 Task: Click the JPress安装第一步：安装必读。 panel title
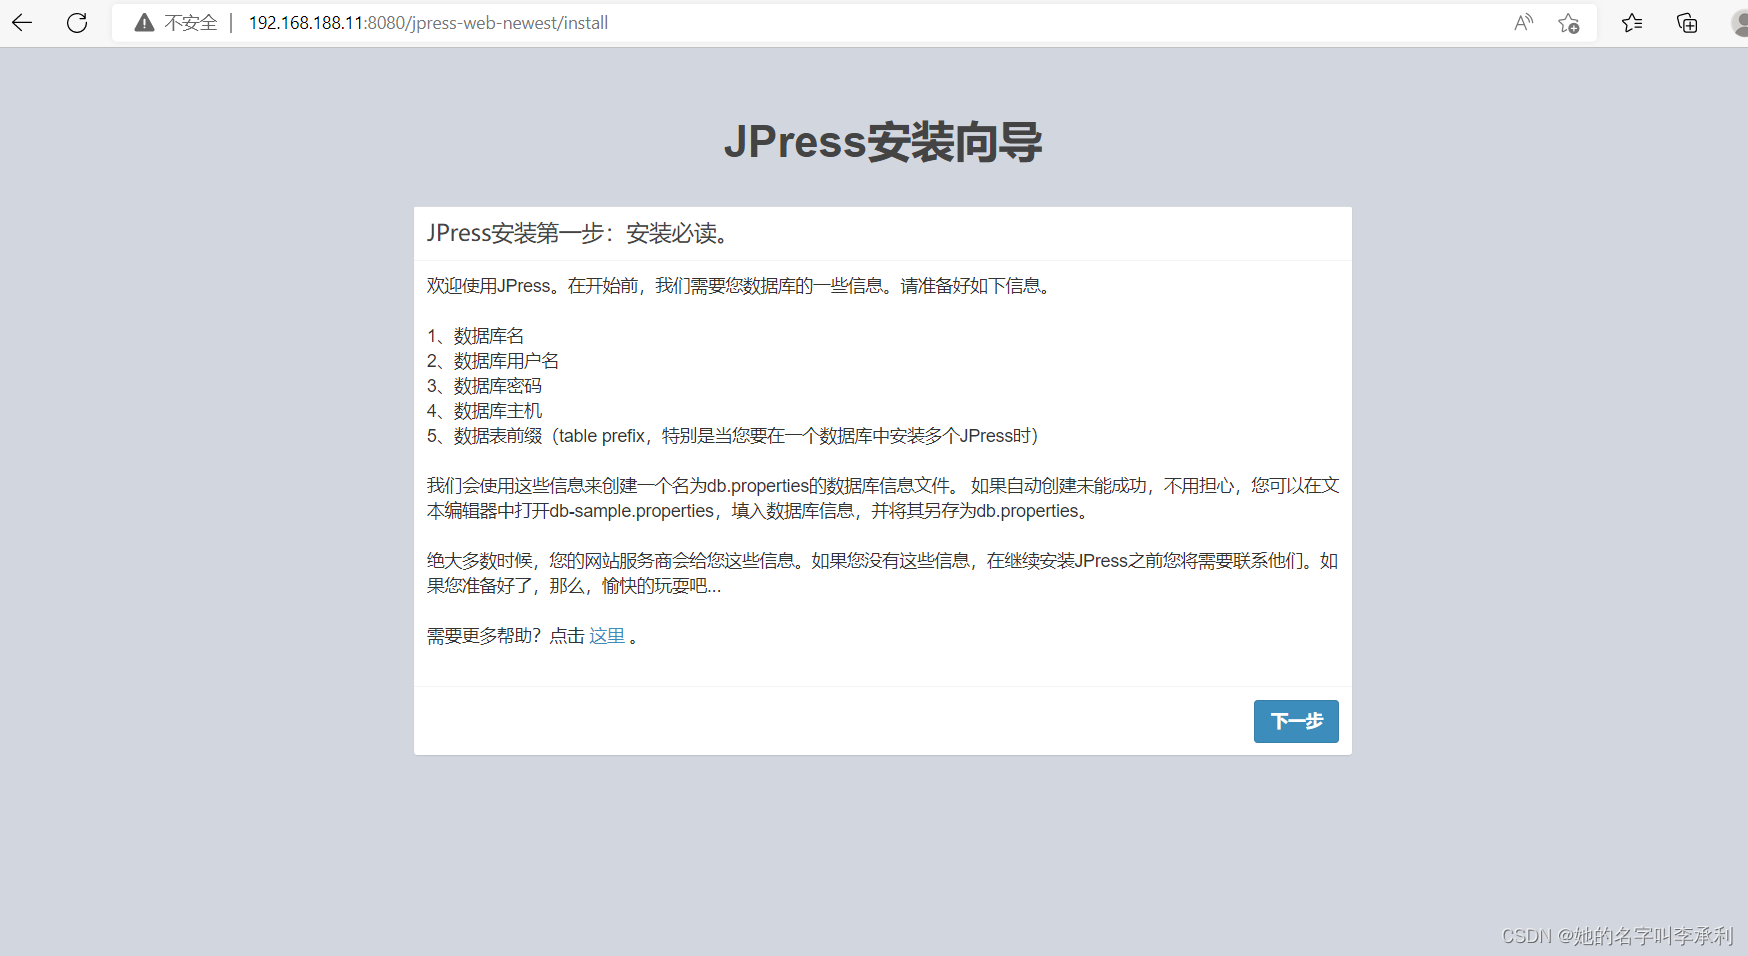tap(580, 233)
